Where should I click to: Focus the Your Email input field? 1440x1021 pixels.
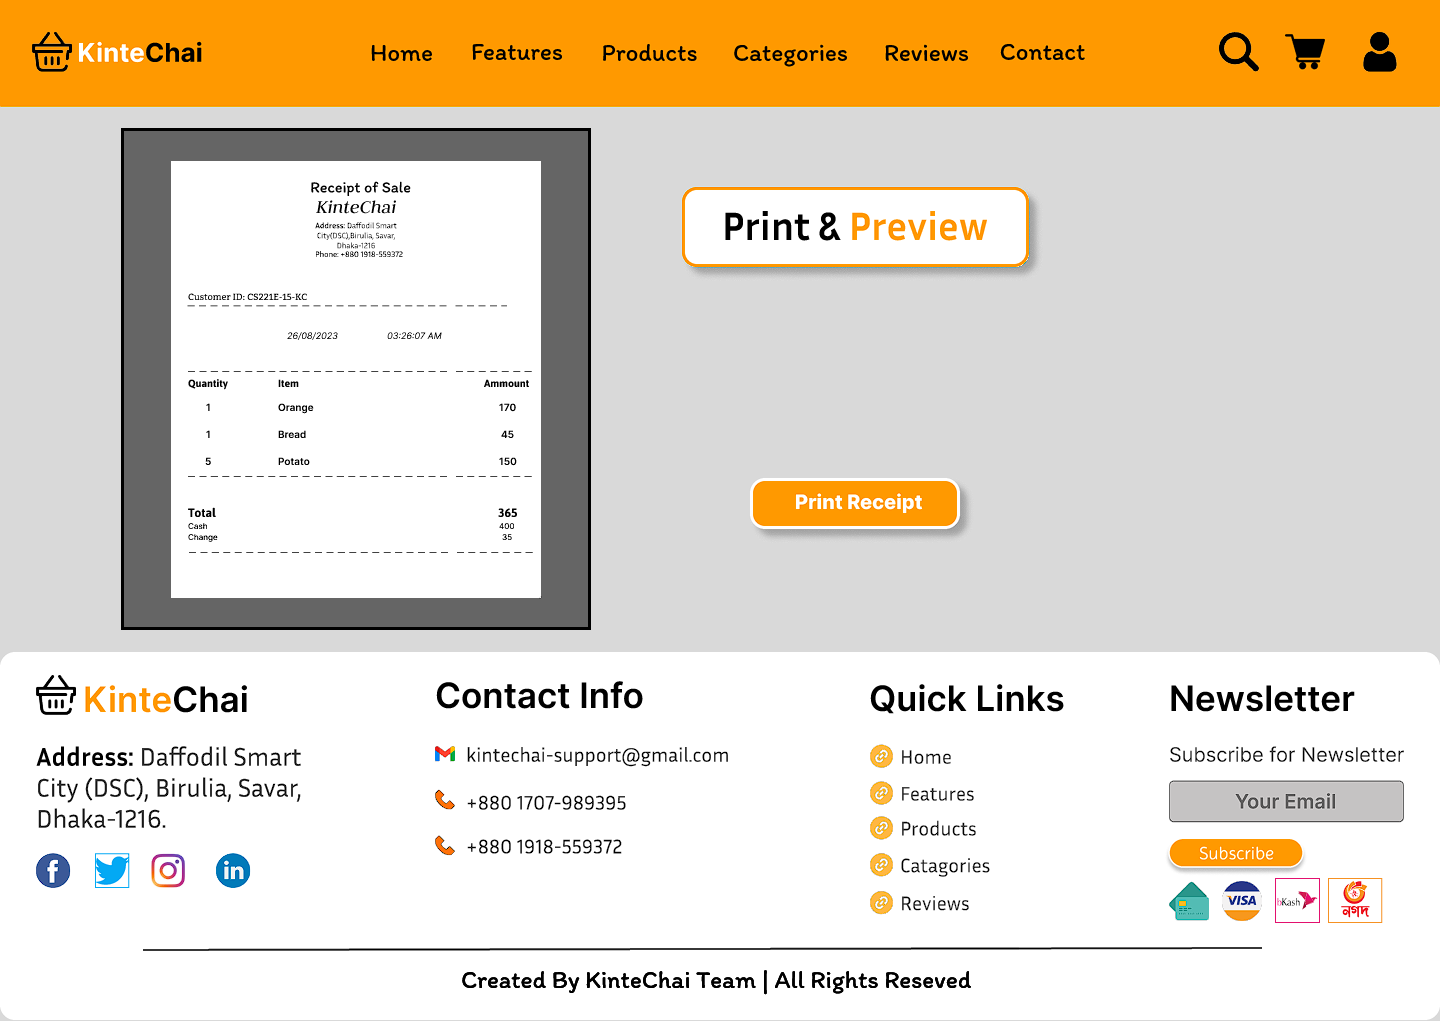click(1286, 801)
